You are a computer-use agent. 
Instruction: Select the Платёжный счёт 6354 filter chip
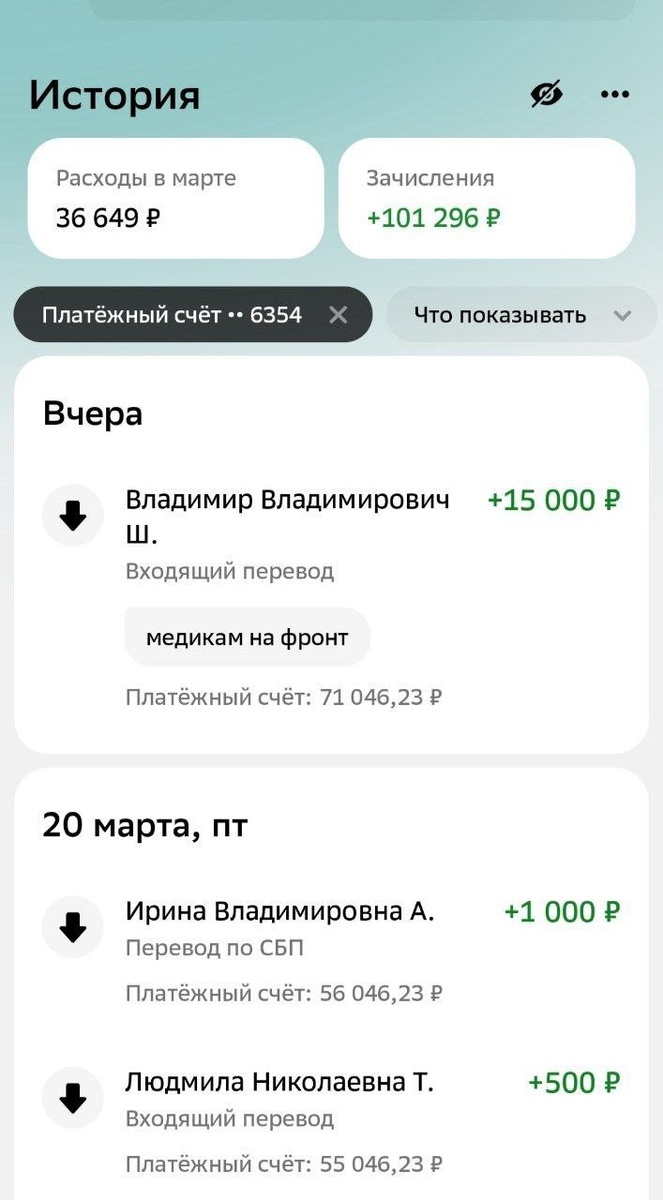pyautogui.click(x=160, y=315)
